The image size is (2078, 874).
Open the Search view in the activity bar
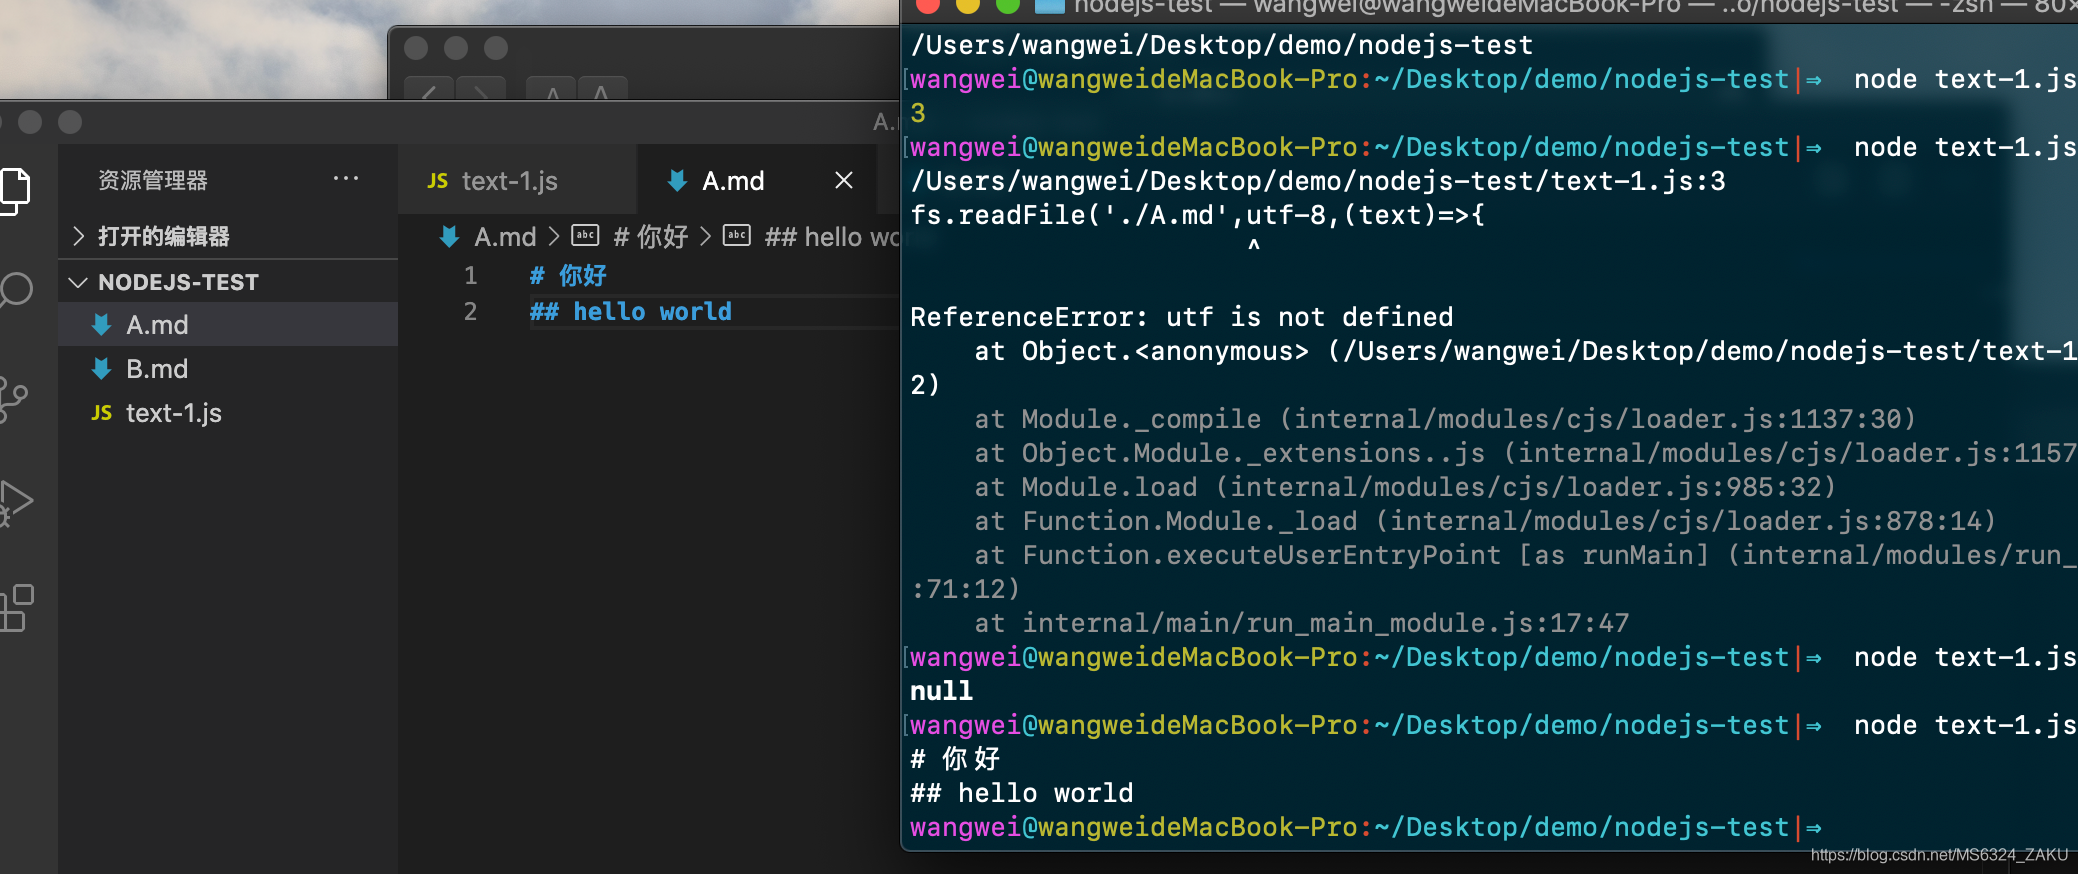tap(14, 291)
